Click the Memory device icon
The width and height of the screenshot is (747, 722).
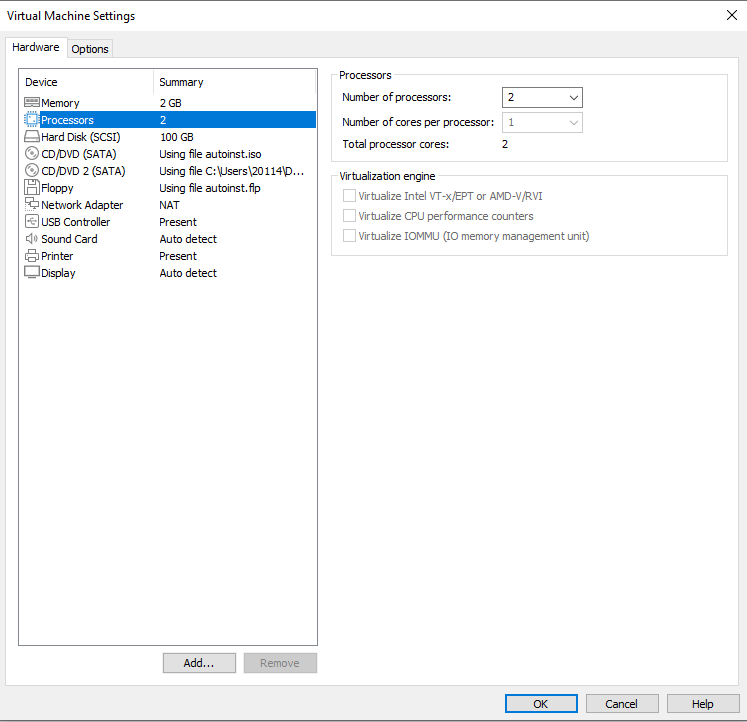(x=31, y=102)
